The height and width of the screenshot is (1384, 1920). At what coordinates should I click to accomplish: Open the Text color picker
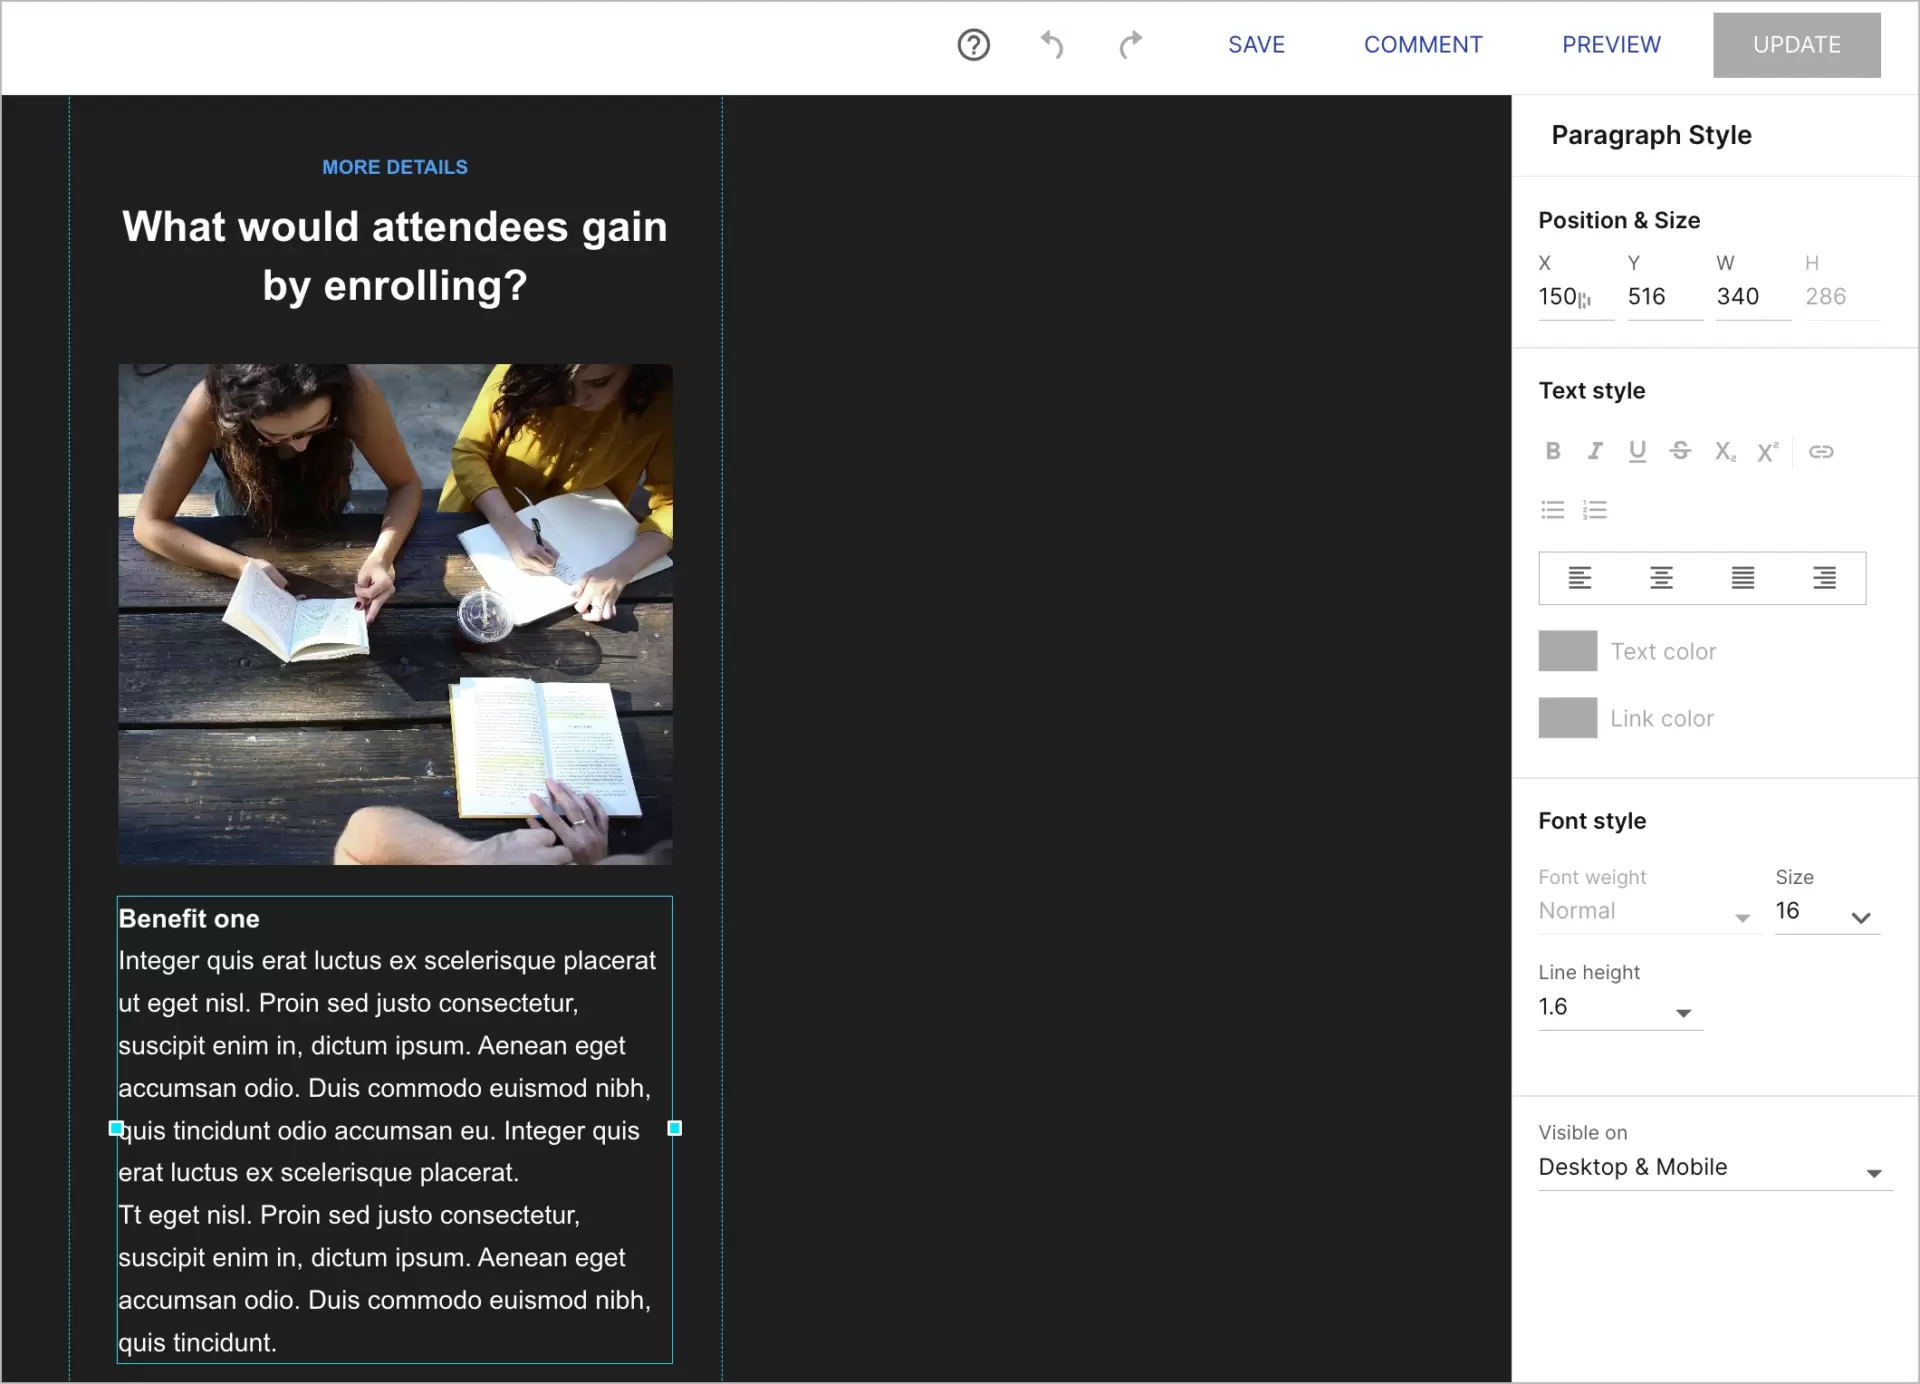pos(1567,650)
